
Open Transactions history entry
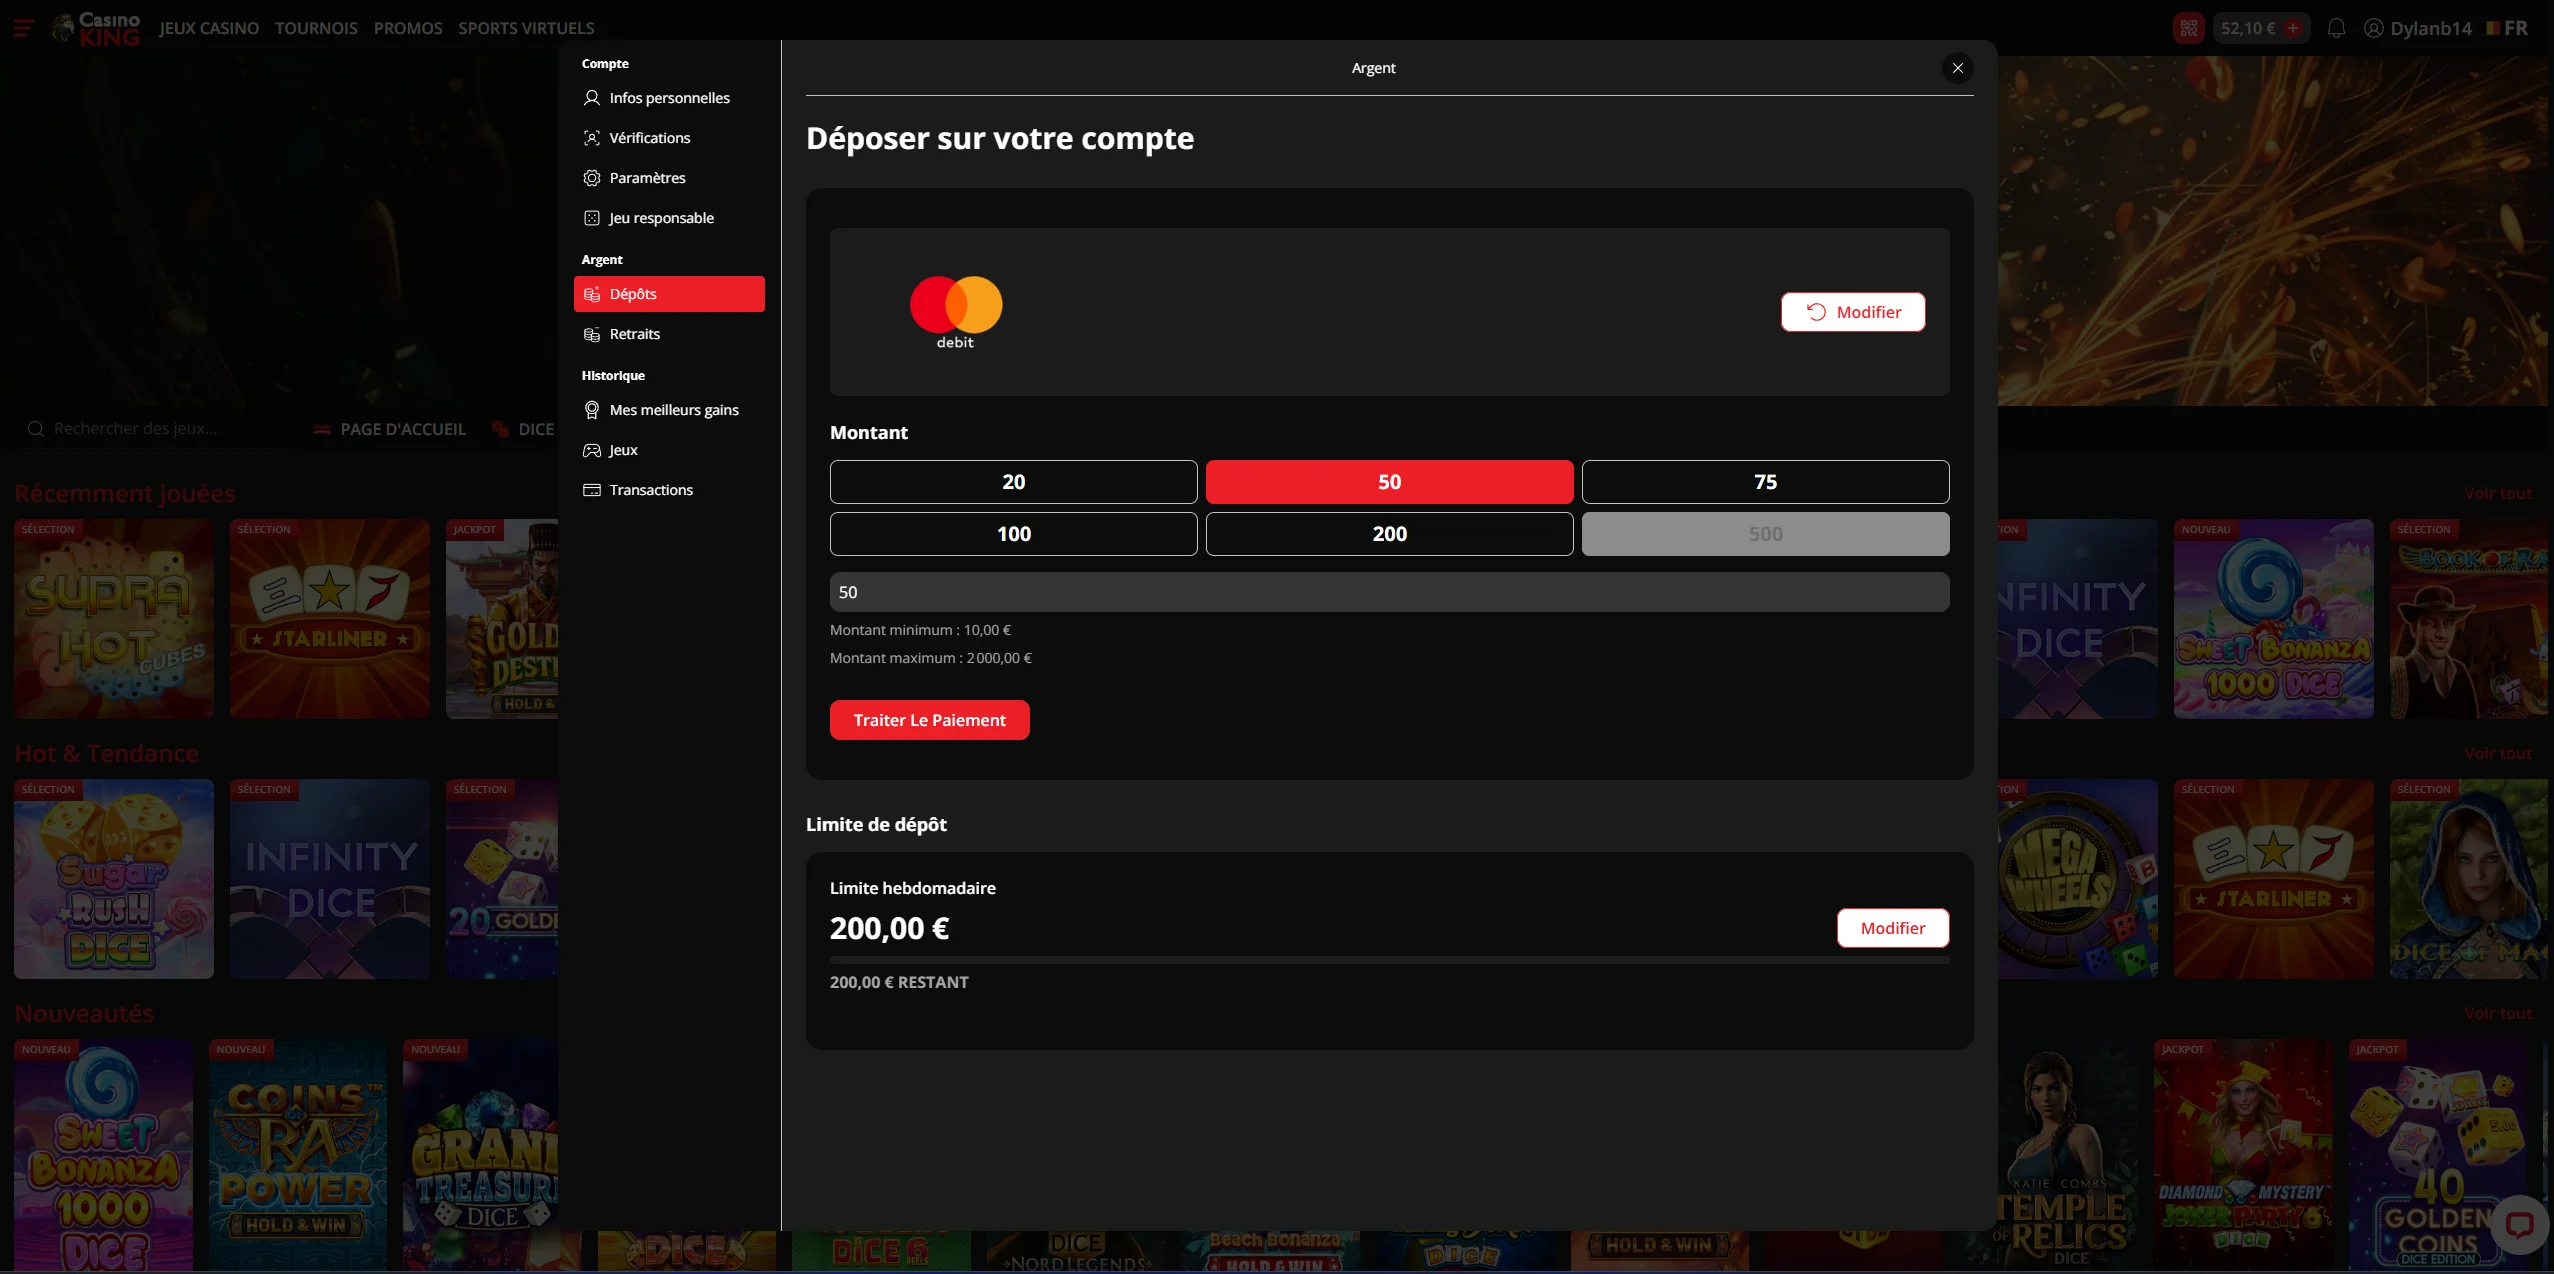coord(650,490)
